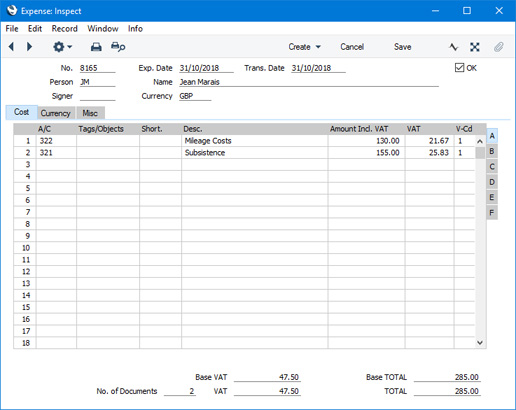Click the Cancel button

click(x=352, y=47)
